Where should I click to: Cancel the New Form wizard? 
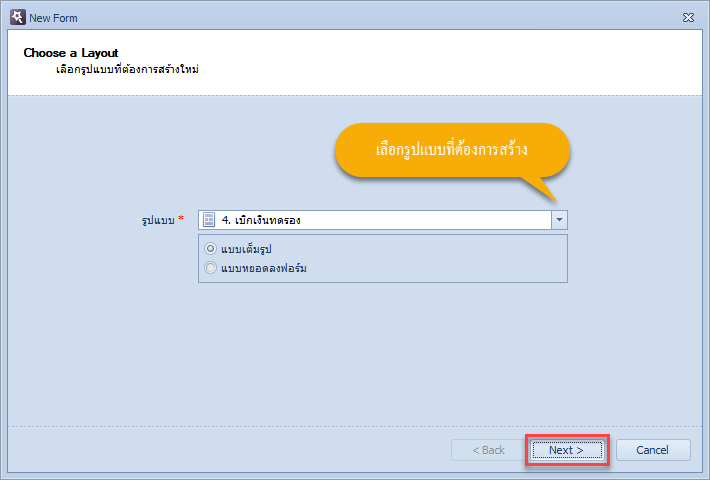coord(652,450)
